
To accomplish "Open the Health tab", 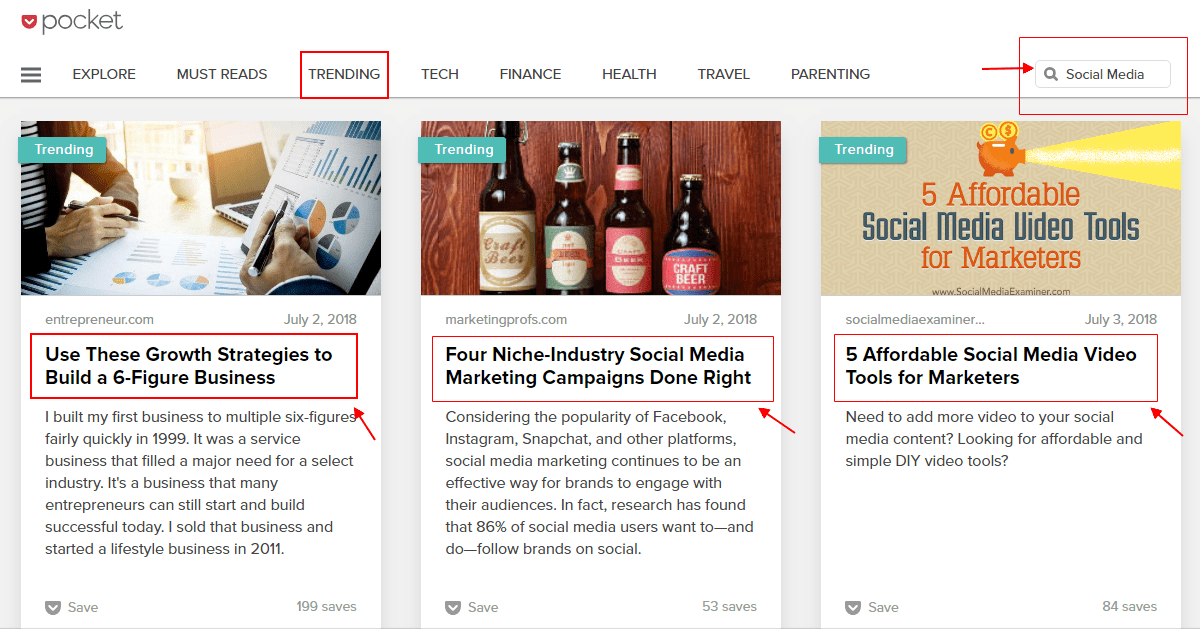I will point(629,74).
